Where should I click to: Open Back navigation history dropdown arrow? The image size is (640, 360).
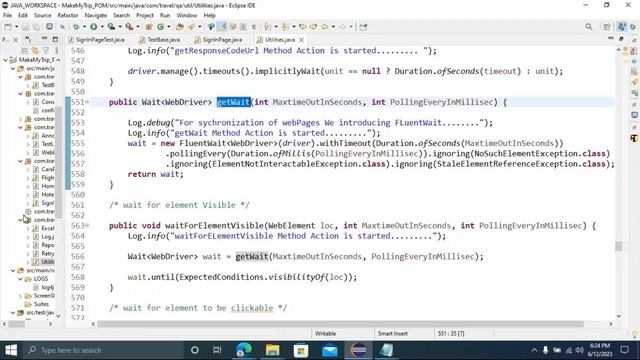pos(333,27)
